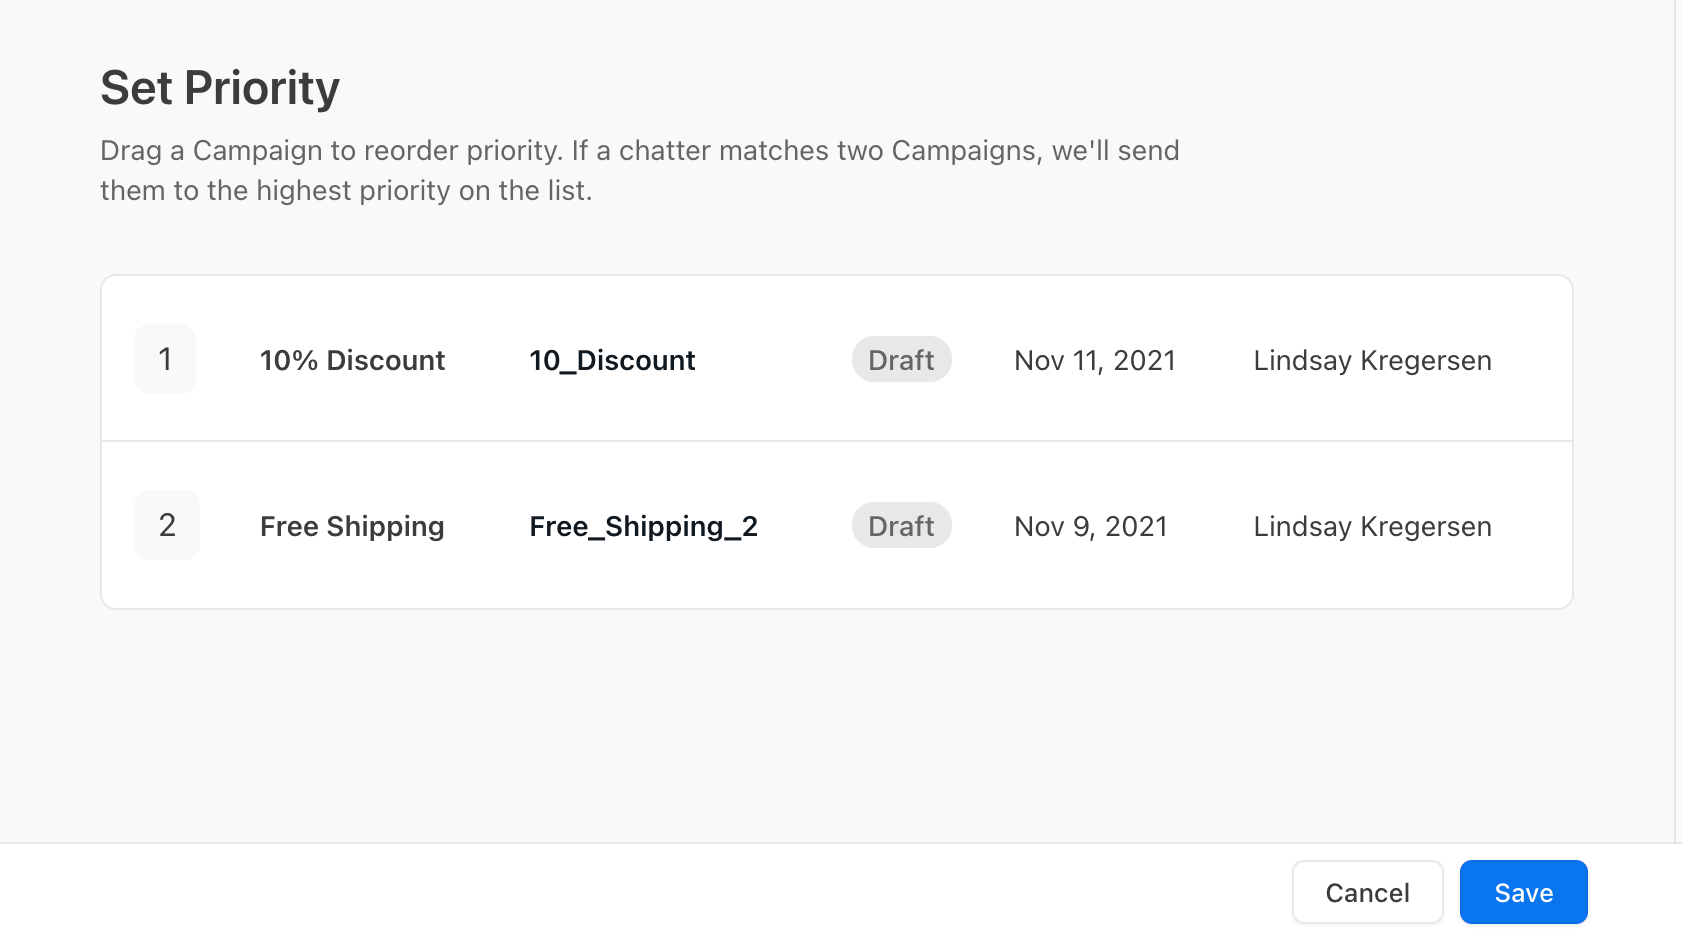This screenshot has height=936, width=1682.
Task: Click the Set Priority heading
Action: pos(220,88)
